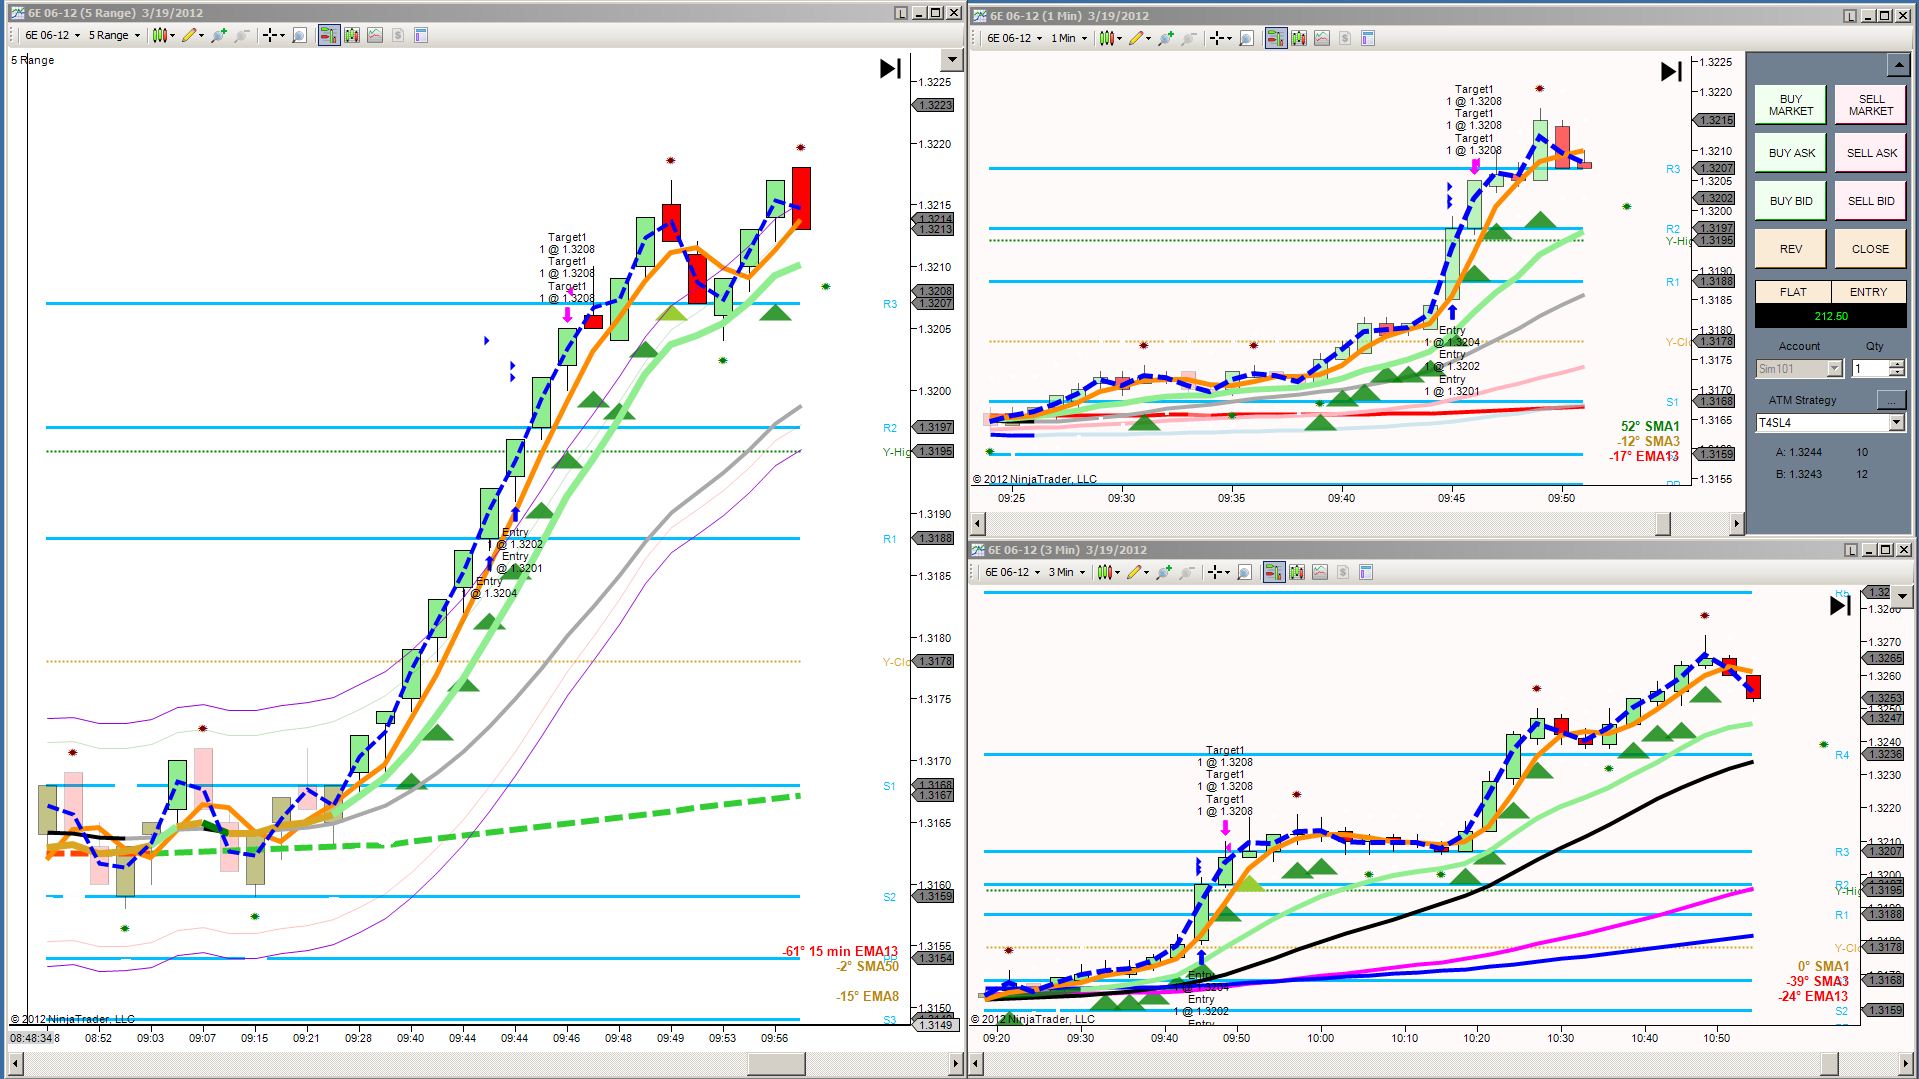This screenshot has height=1079, width=1919.
Task: Place order with SELL ASK
Action: (x=1870, y=153)
